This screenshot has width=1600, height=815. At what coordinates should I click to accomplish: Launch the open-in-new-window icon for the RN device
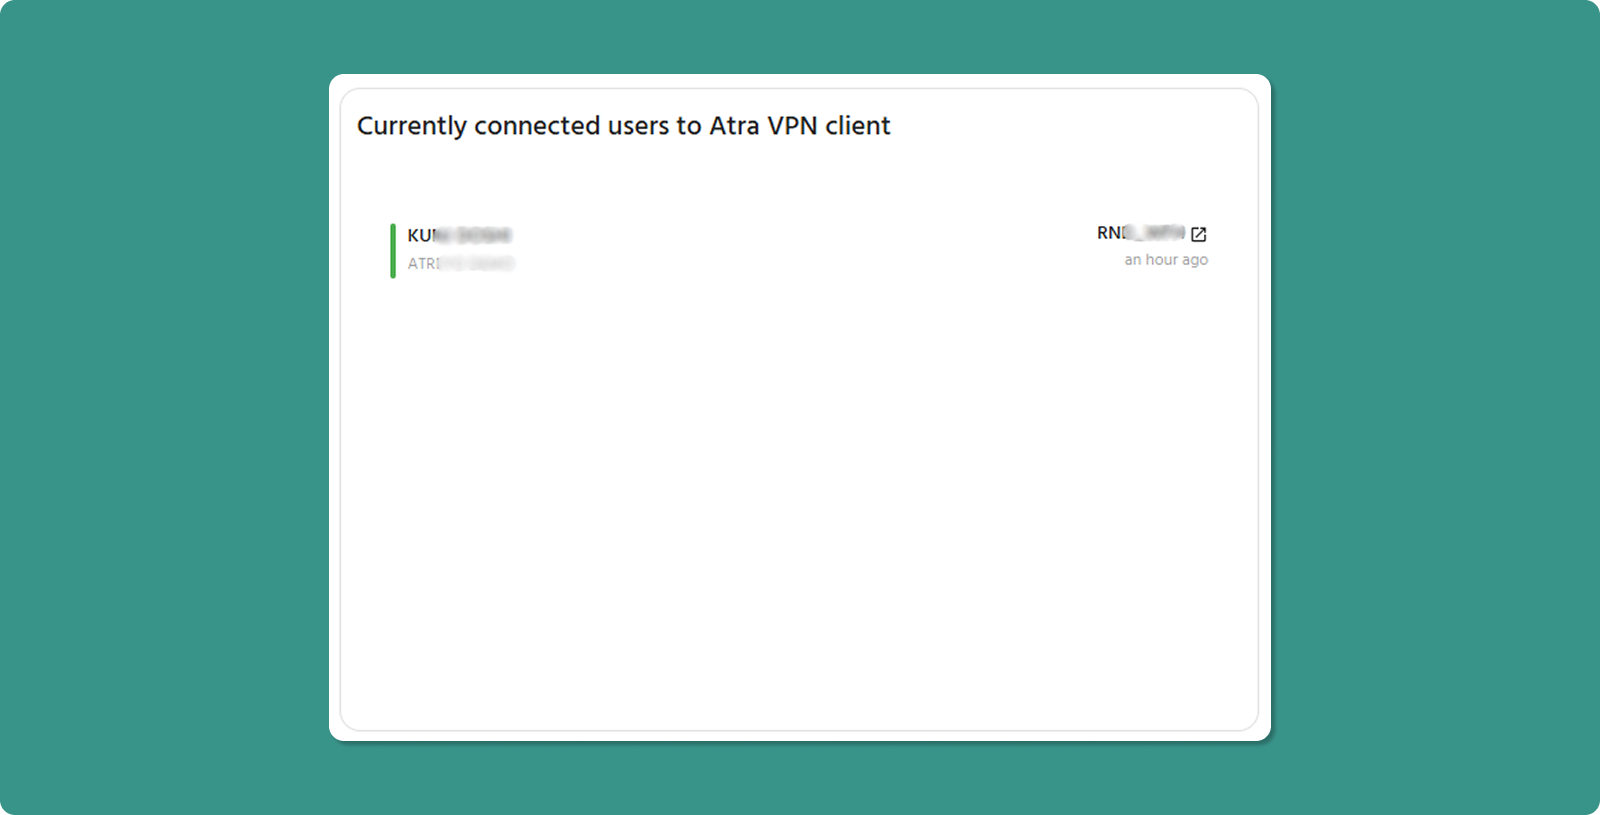pos(1199,234)
